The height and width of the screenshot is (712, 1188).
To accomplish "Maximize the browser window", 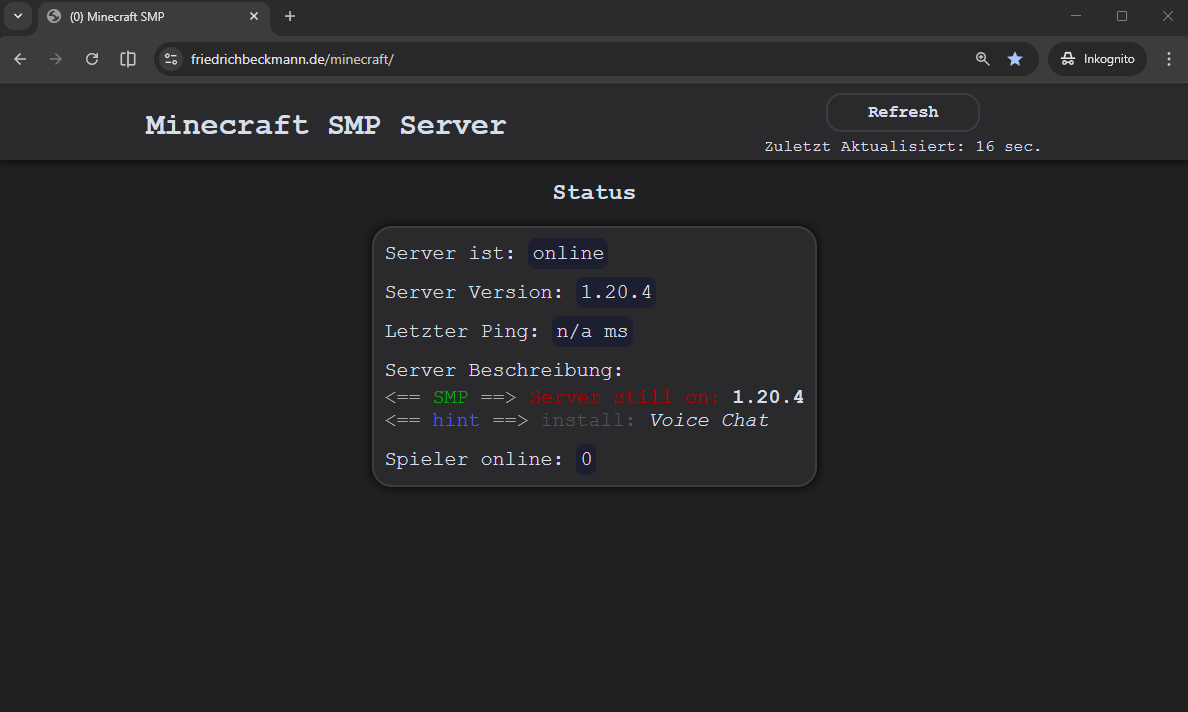I will (1122, 16).
